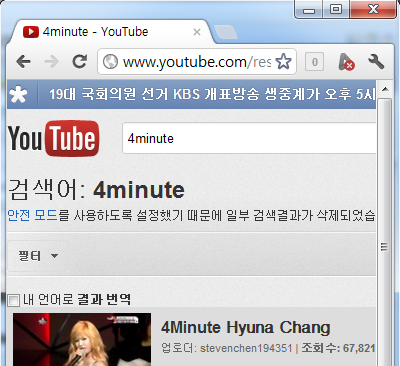Click the ad blocker extension icon
The width and height of the screenshot is (400, 366).
[346, 62]
